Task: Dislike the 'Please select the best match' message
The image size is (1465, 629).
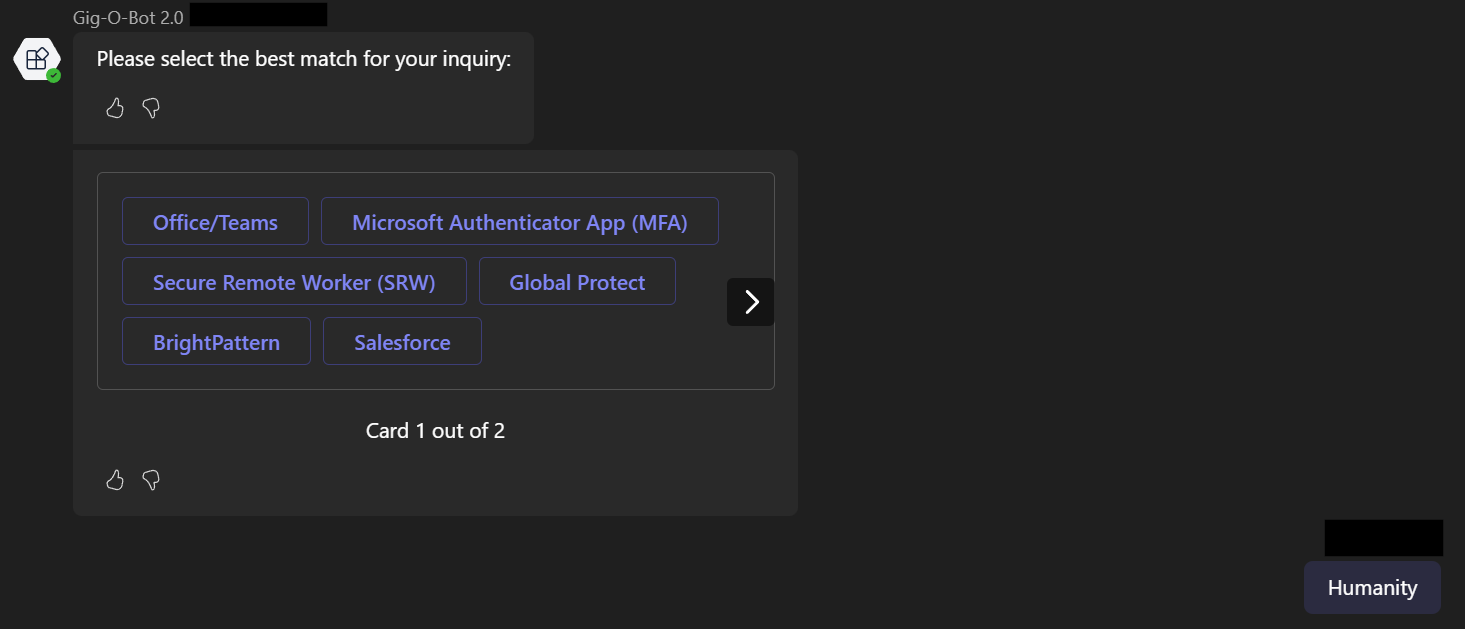Action: [x=151, y=108]
